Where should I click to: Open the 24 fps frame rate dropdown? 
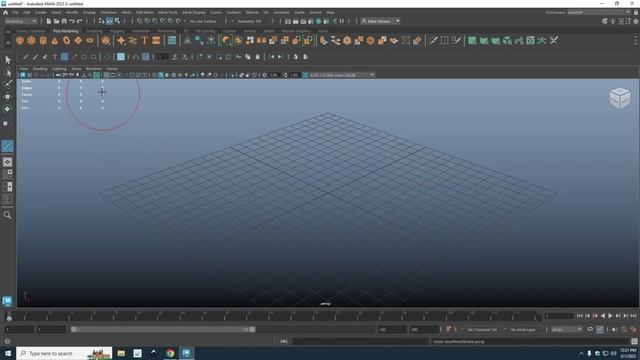566,330
